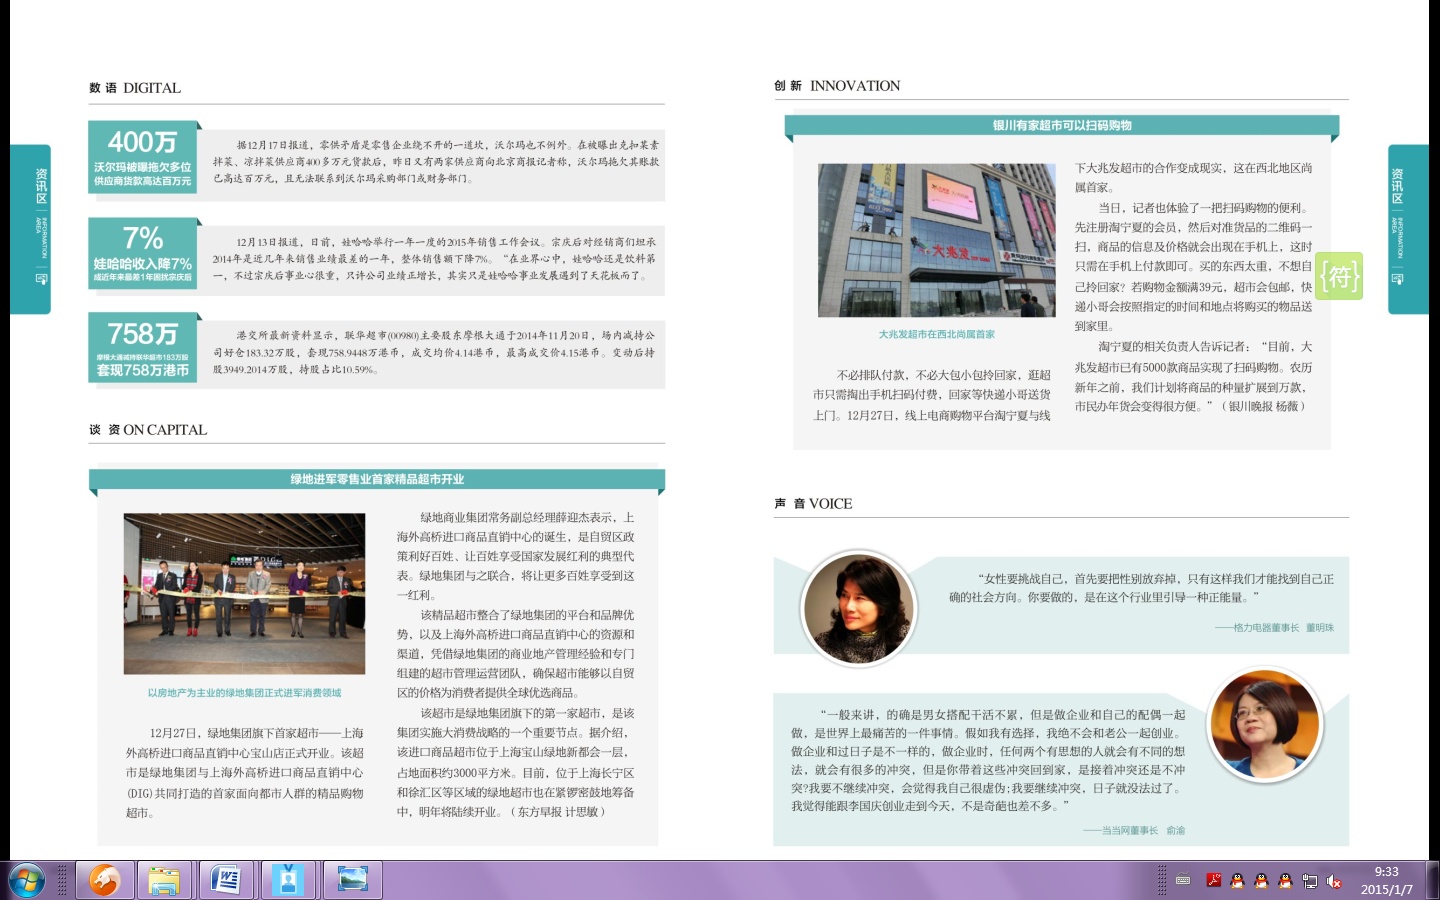Click the network connection tray icon
The image size is (1440, 900).
tap(1309, 881)
